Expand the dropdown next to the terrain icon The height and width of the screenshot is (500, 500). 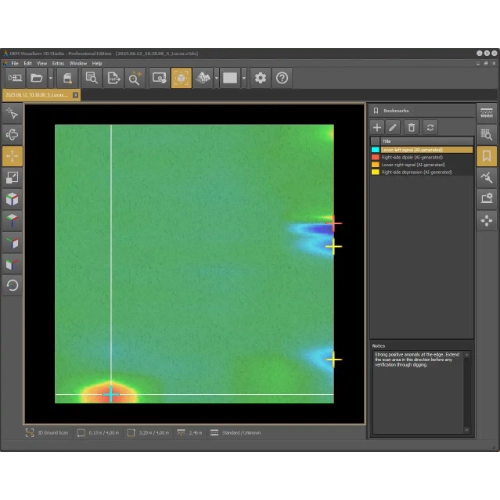point(217,78)
